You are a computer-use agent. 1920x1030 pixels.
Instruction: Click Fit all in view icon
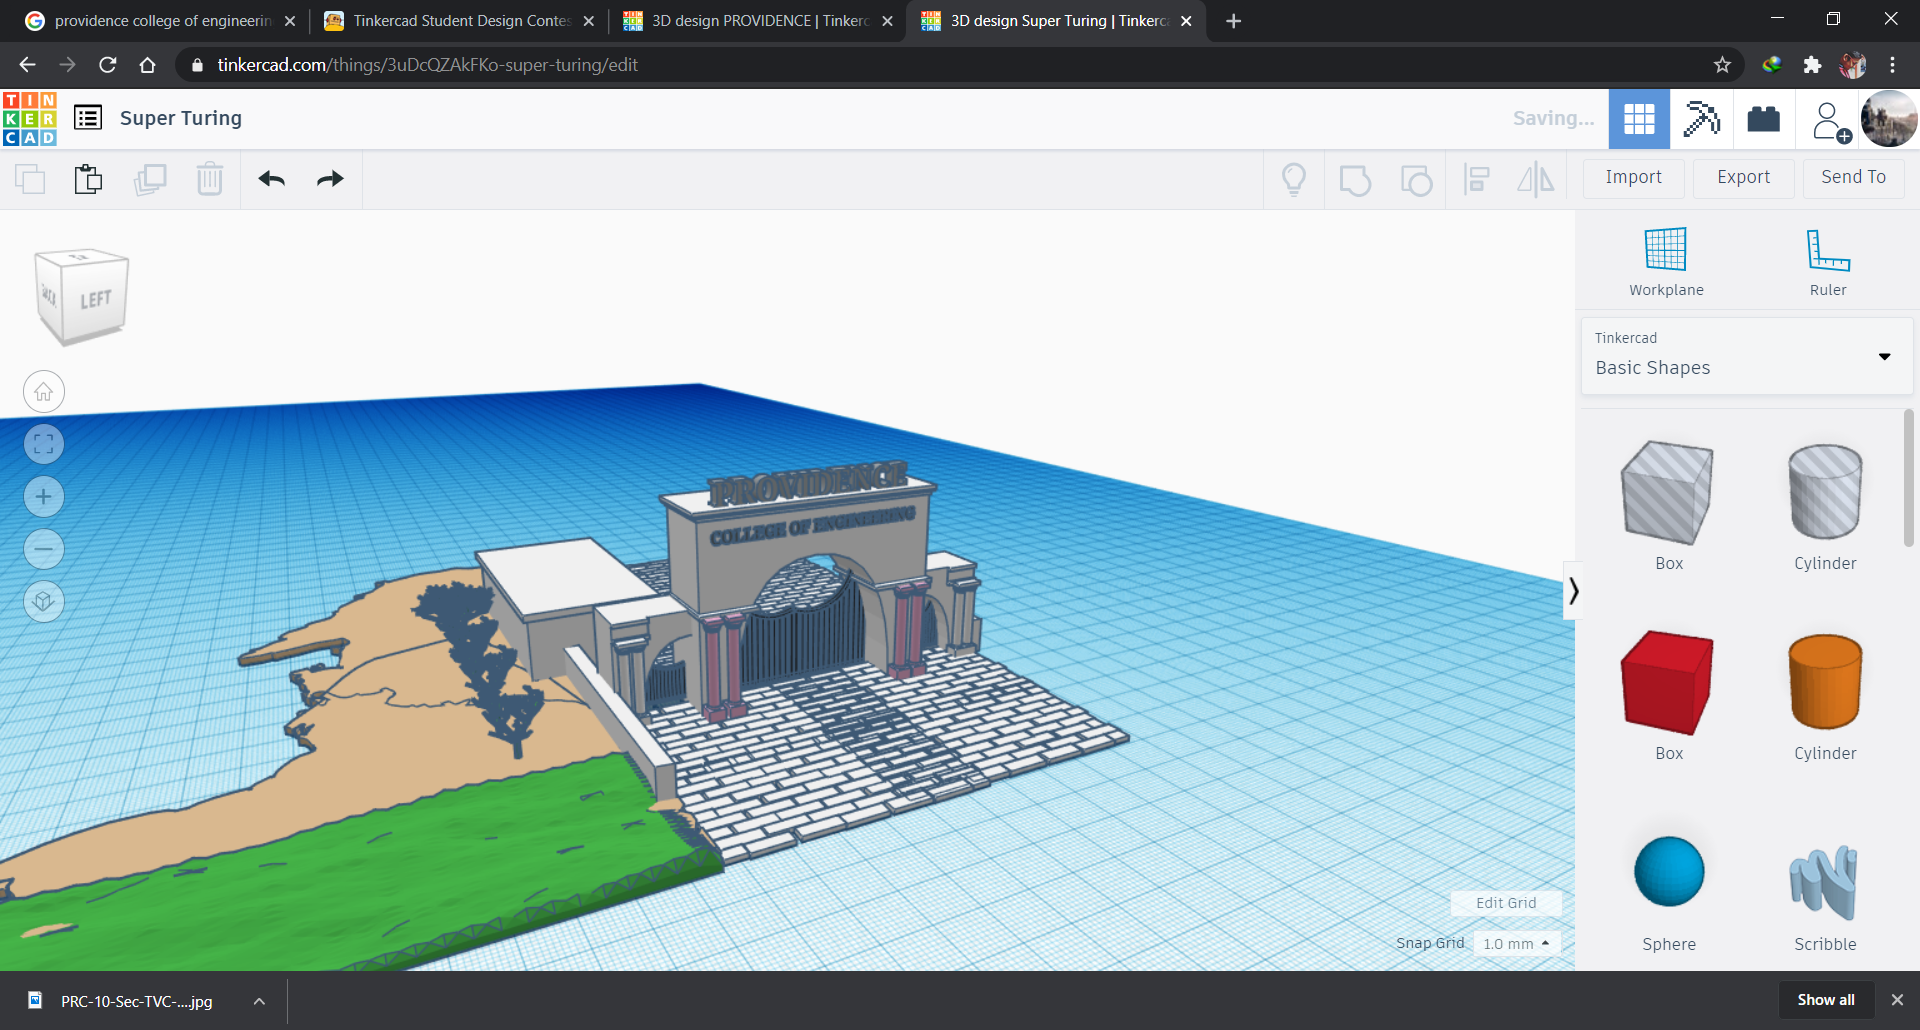pos(44,444)
